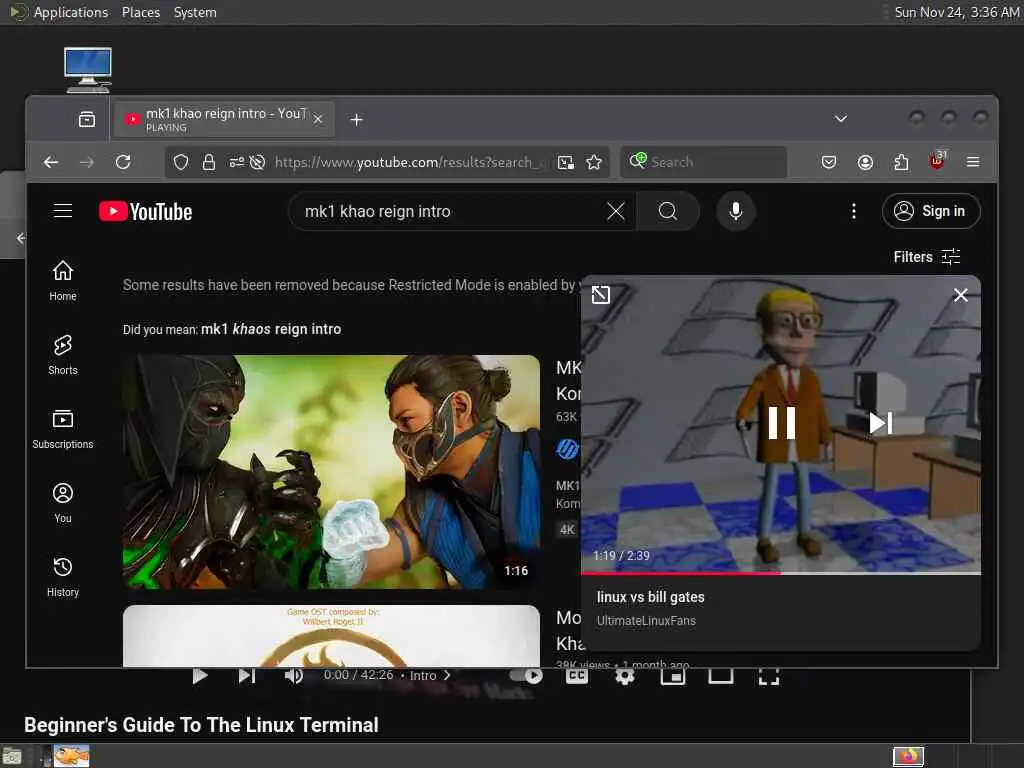Click the fish icon in bottom panel
This screenshot has height=768, width=1024.
coord(71,756)
